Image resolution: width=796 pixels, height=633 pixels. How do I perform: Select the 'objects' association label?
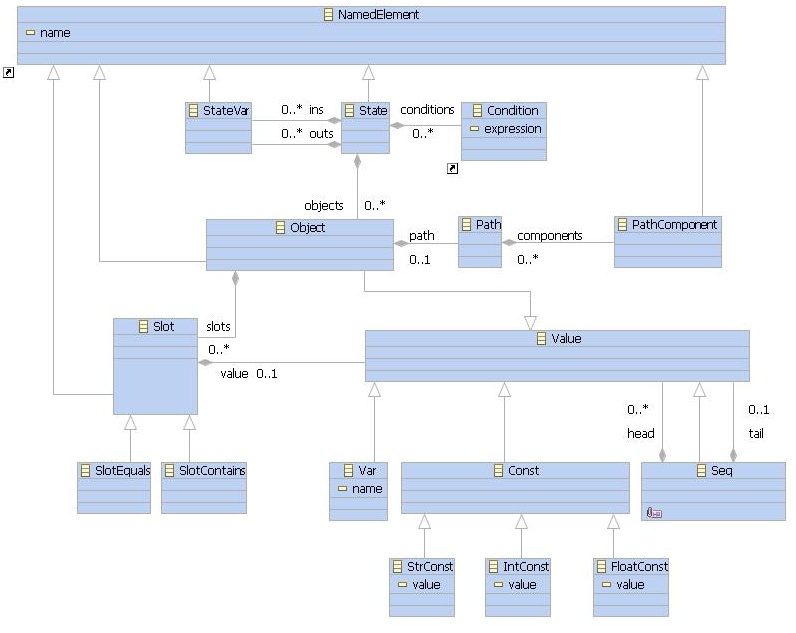coord(324,206)
